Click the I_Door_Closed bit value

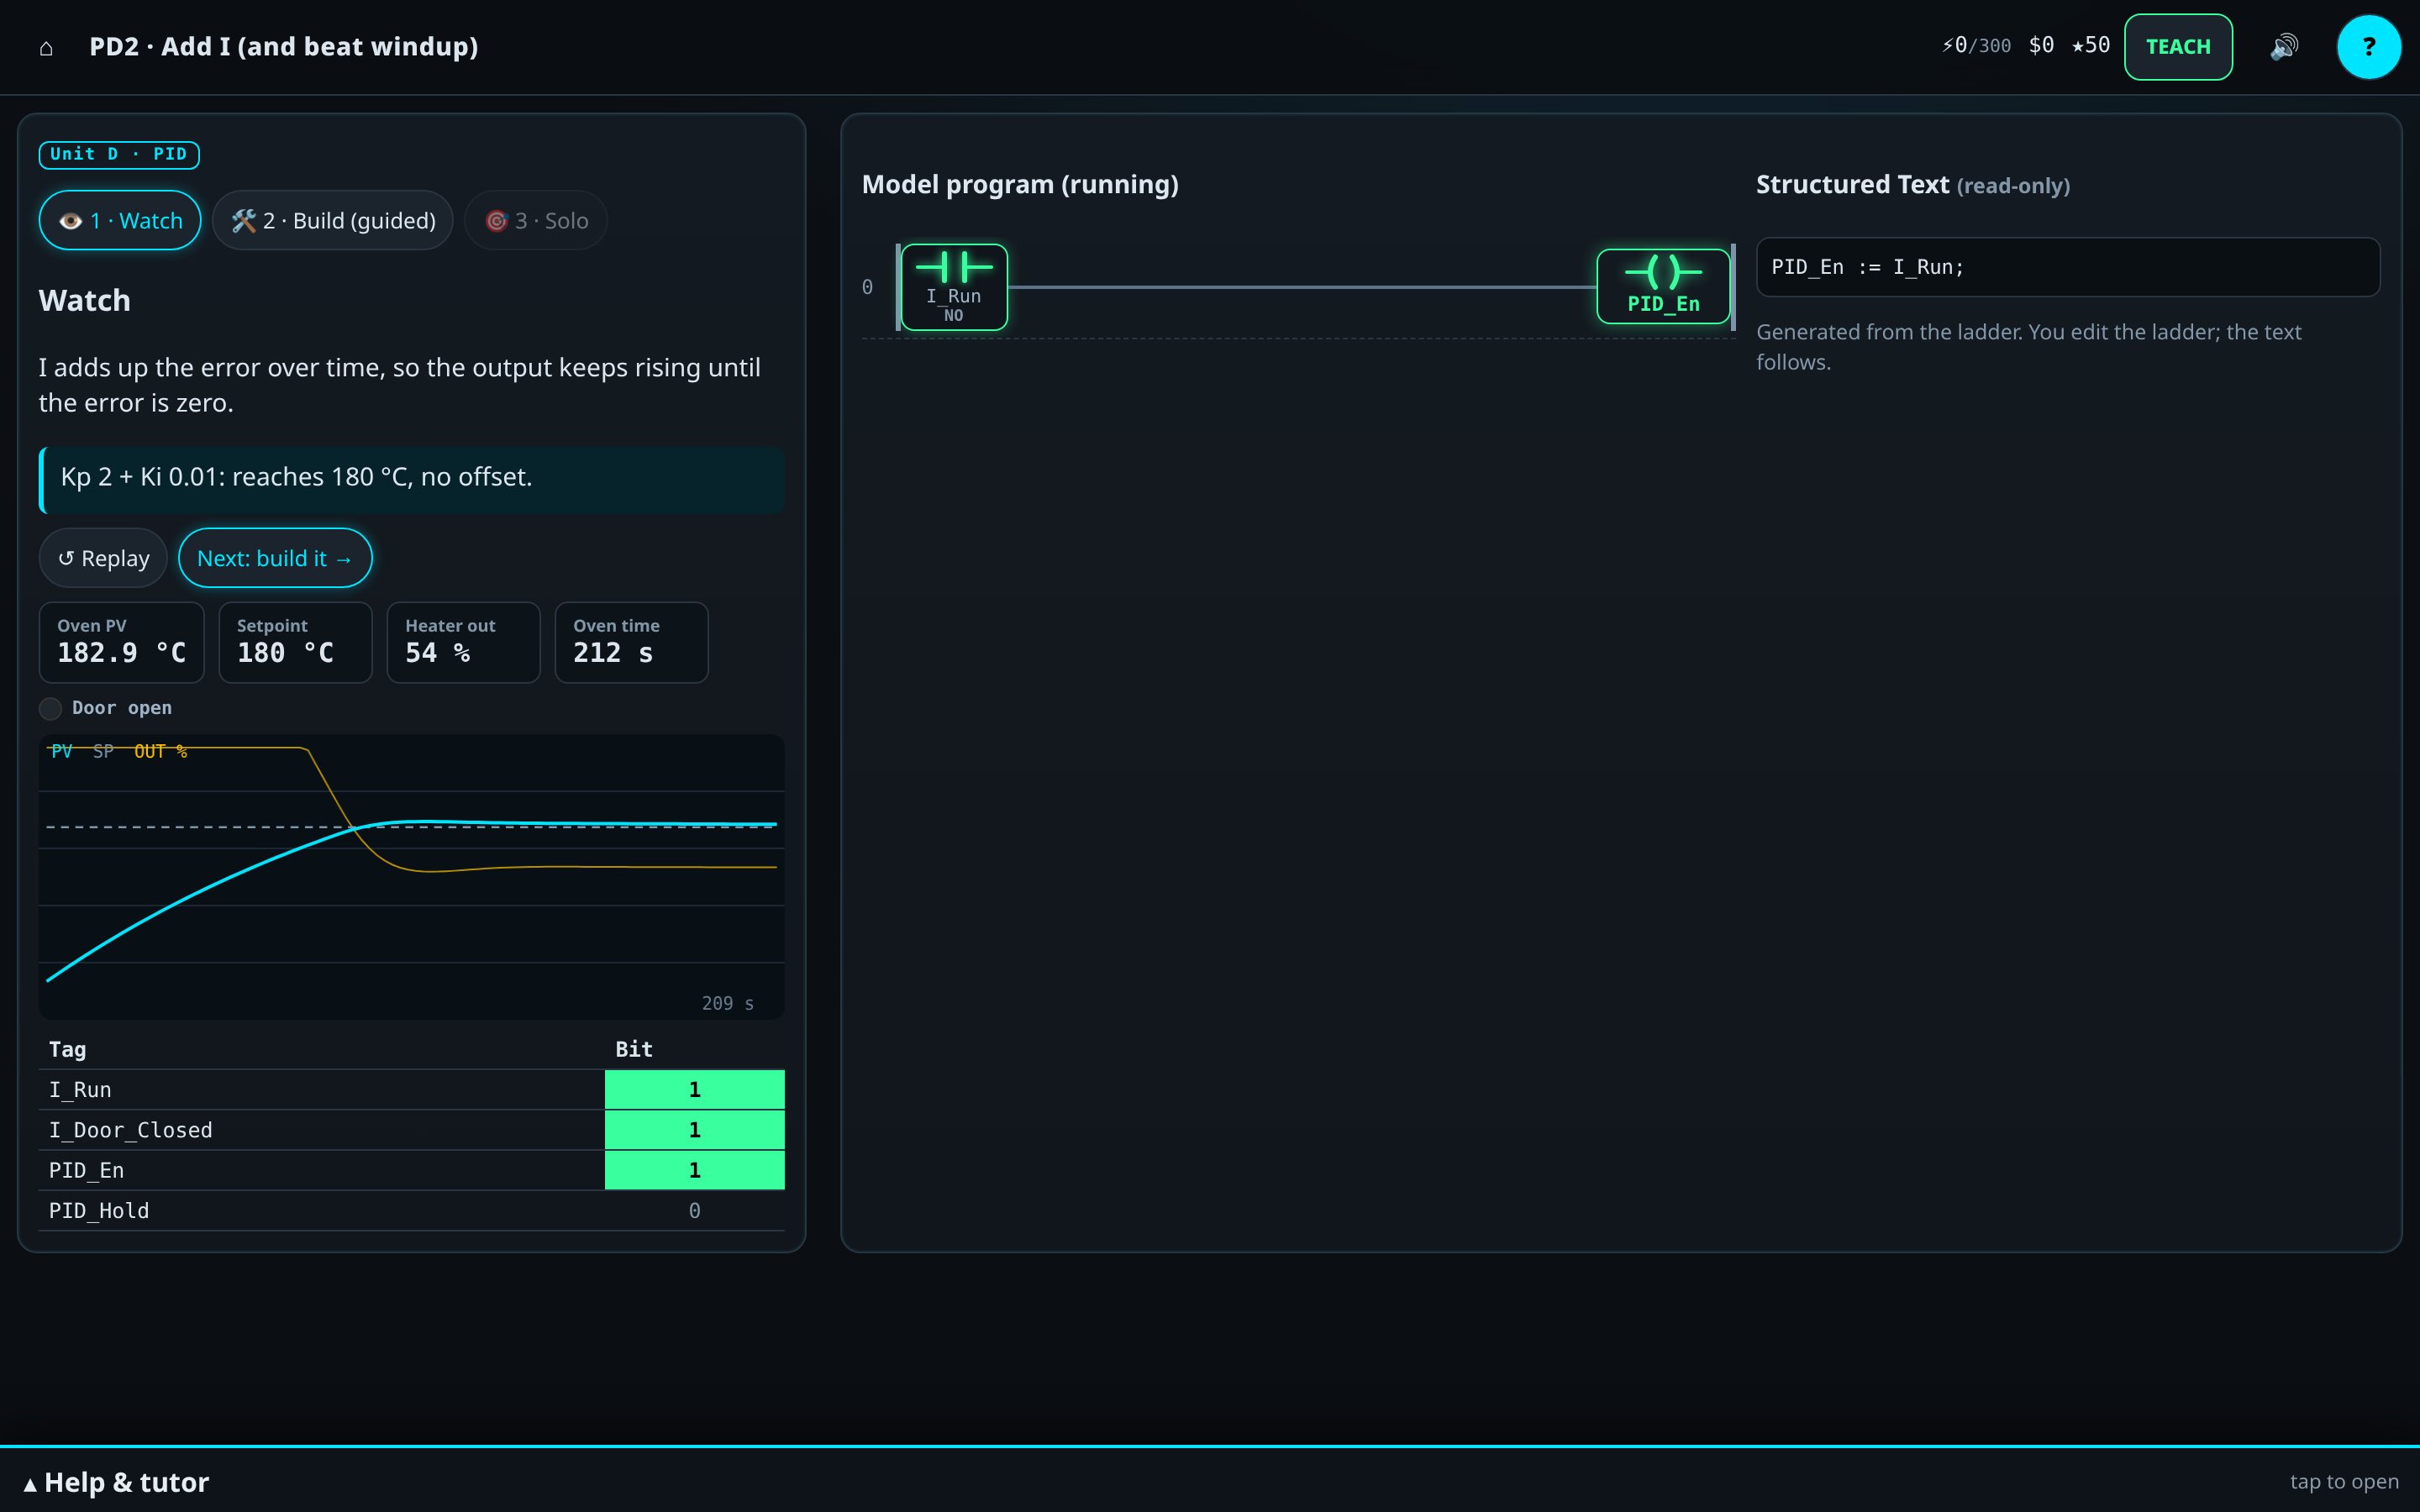pyautogui.click(x=695, y=1130)
